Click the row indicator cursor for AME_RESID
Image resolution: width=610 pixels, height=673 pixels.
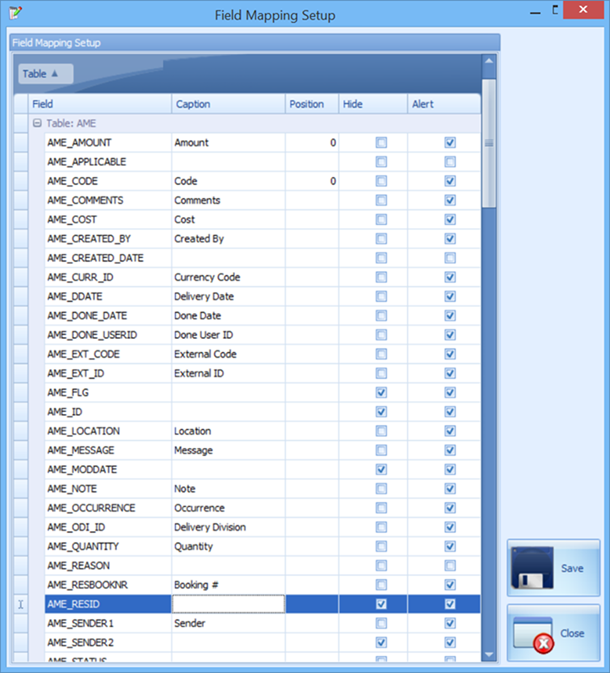[x=21, y=604]
